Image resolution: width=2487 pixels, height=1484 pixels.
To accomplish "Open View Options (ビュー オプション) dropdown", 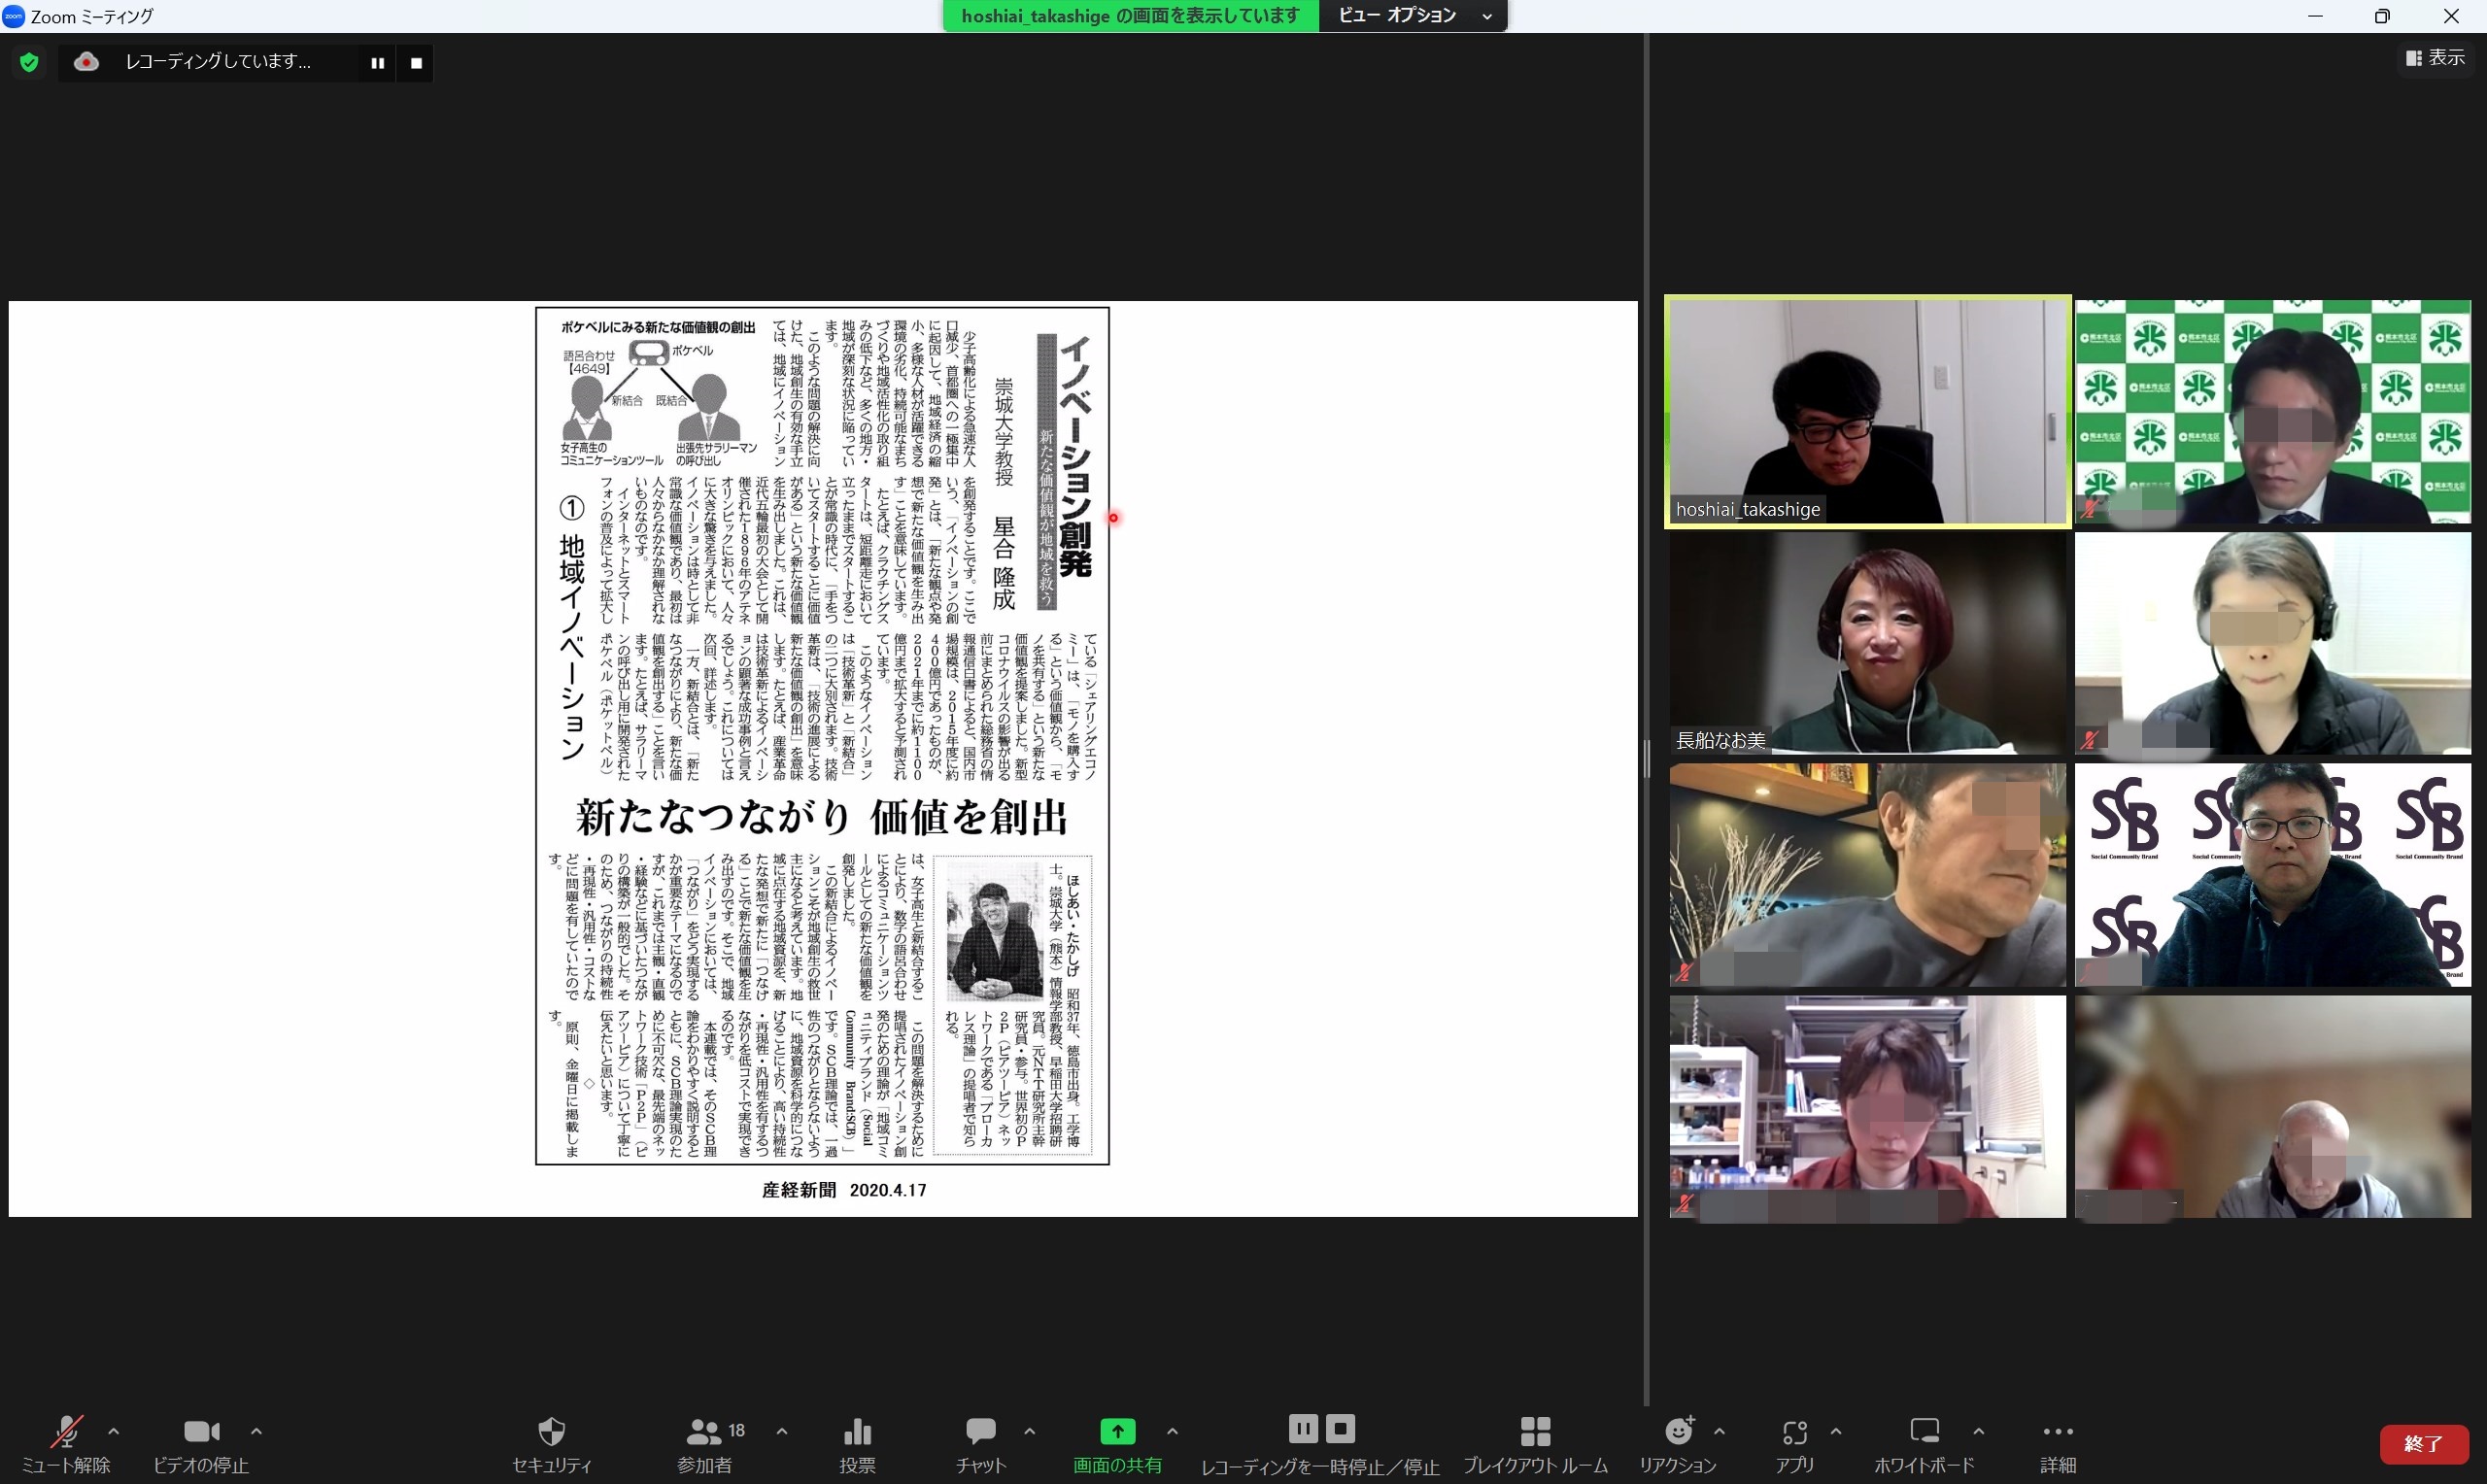I will (x=1413, y=16).
